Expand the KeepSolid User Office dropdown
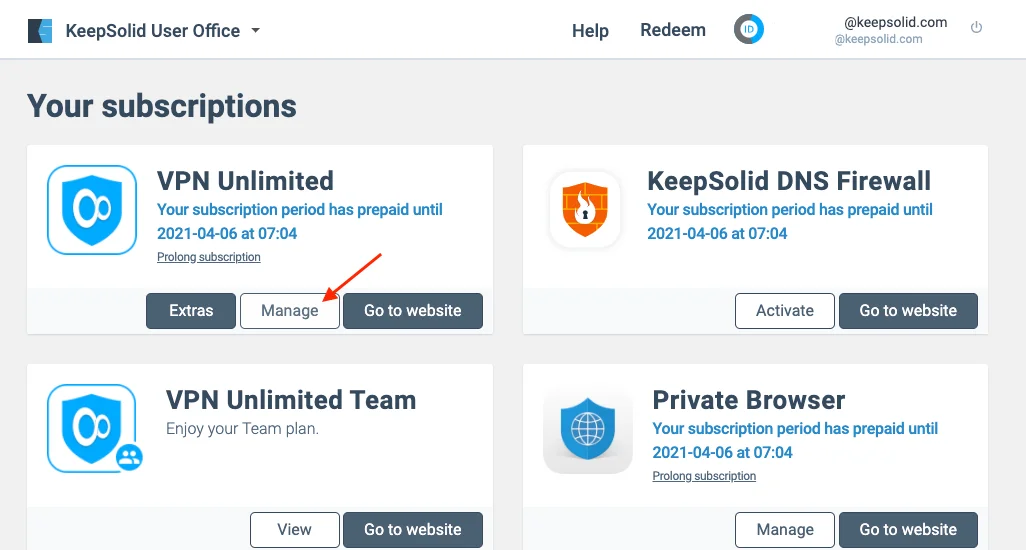This screenshot has width=1026, height=550. pos(255,31)
